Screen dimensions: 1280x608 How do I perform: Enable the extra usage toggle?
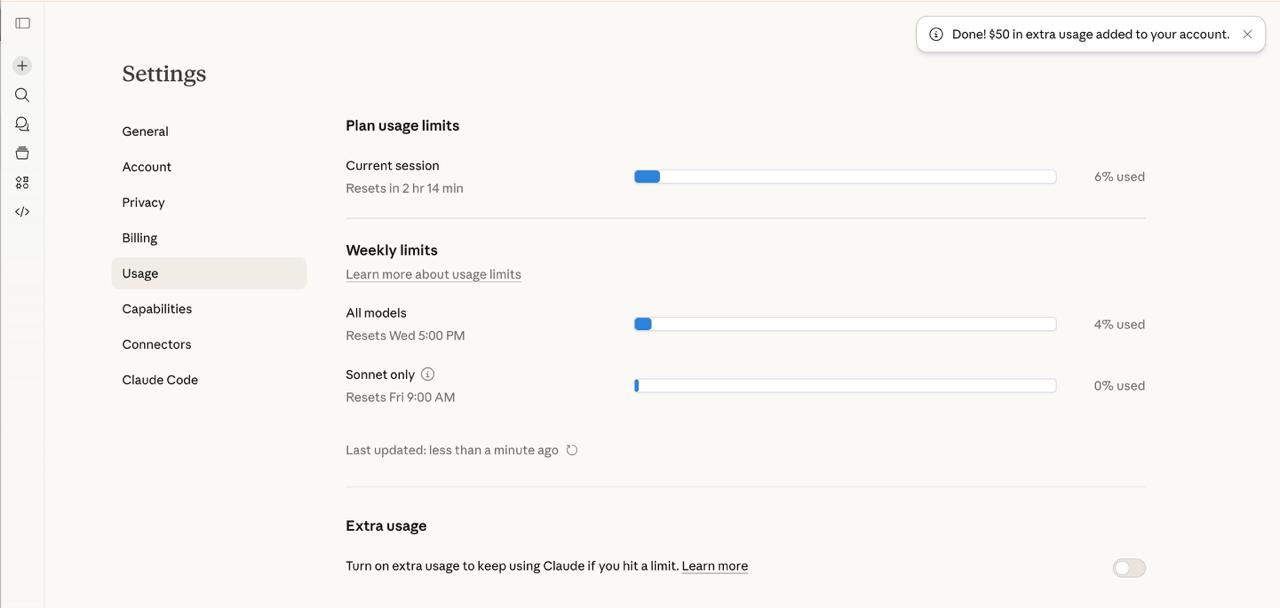click(1129, 568)
